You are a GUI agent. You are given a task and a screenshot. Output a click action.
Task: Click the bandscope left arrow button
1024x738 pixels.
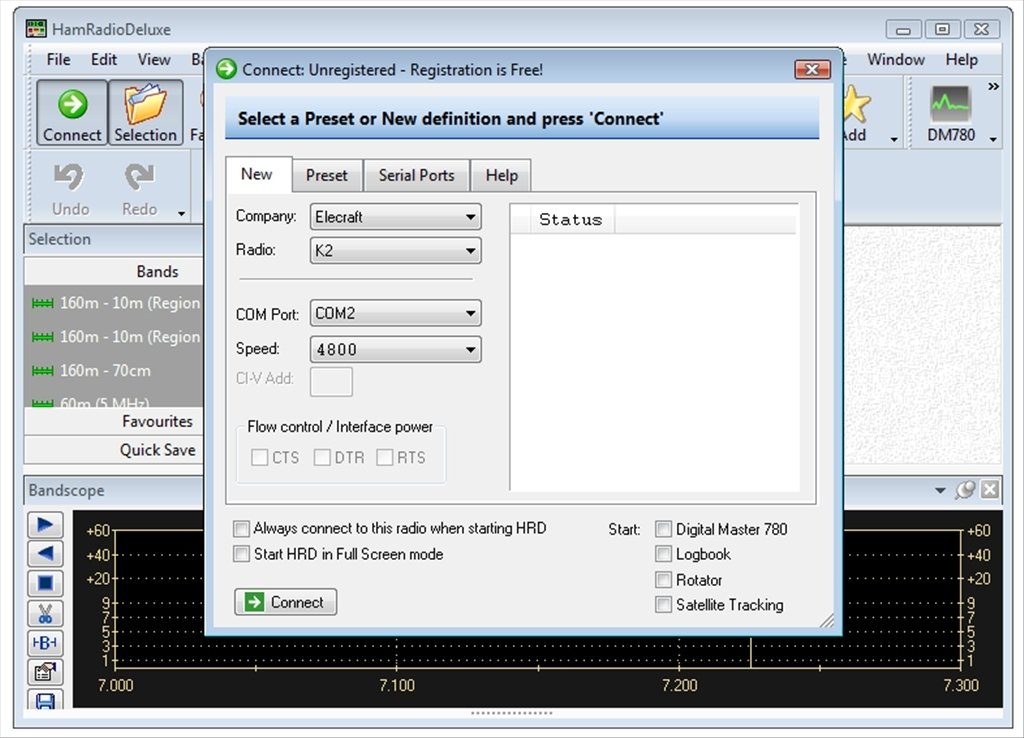tap(45, 554)
